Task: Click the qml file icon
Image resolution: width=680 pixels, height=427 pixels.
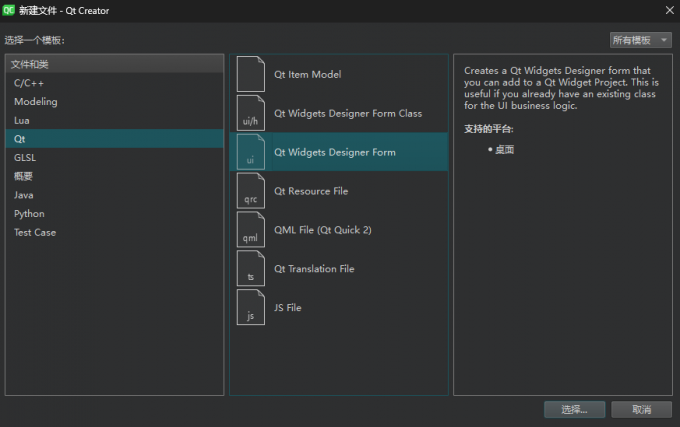Action: click(250, 230)
